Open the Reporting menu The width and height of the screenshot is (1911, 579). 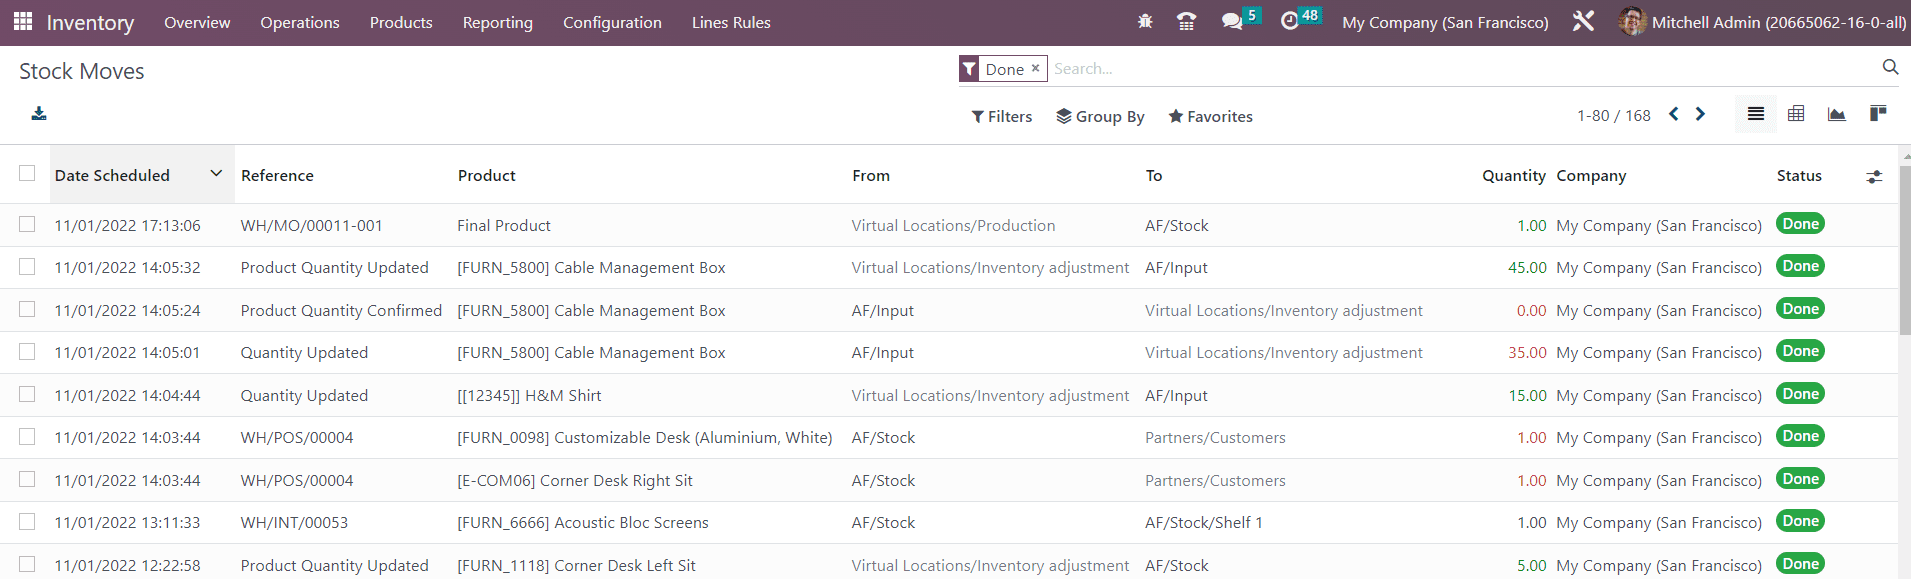click(x=497, y=22)
